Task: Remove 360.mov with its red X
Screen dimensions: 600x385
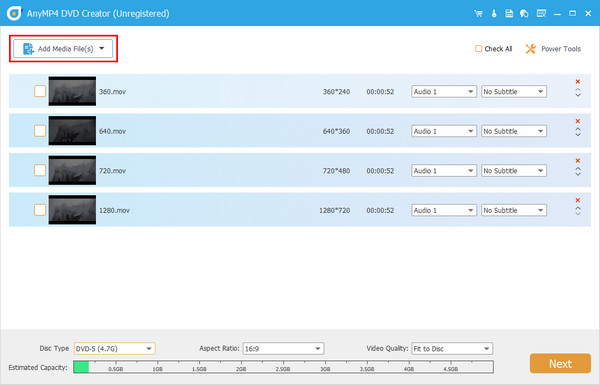Action: coord(578,82)
